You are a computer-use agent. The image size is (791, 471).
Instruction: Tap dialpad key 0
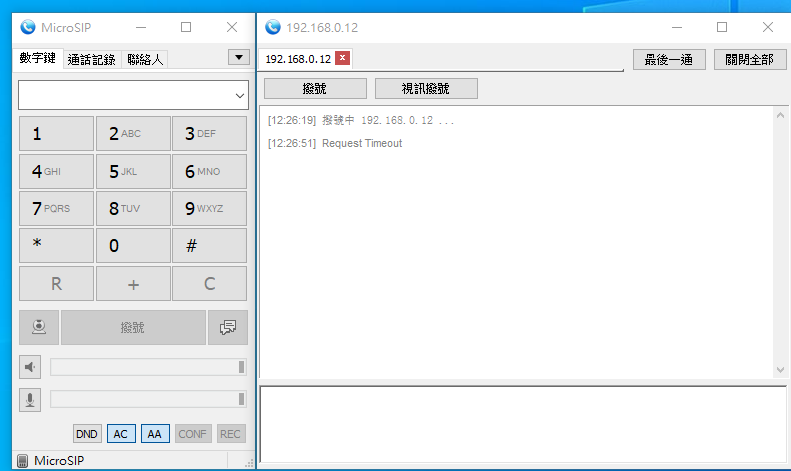pos(133,246)
